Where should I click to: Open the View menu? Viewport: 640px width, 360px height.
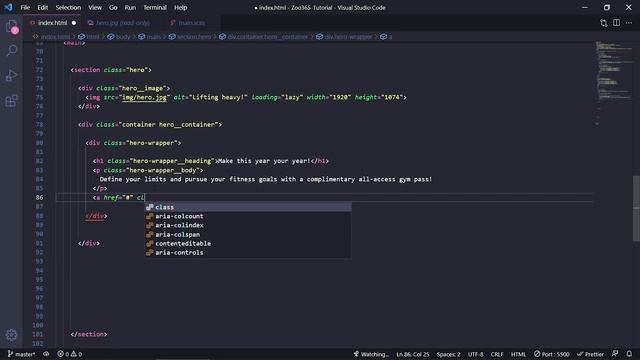95,7
